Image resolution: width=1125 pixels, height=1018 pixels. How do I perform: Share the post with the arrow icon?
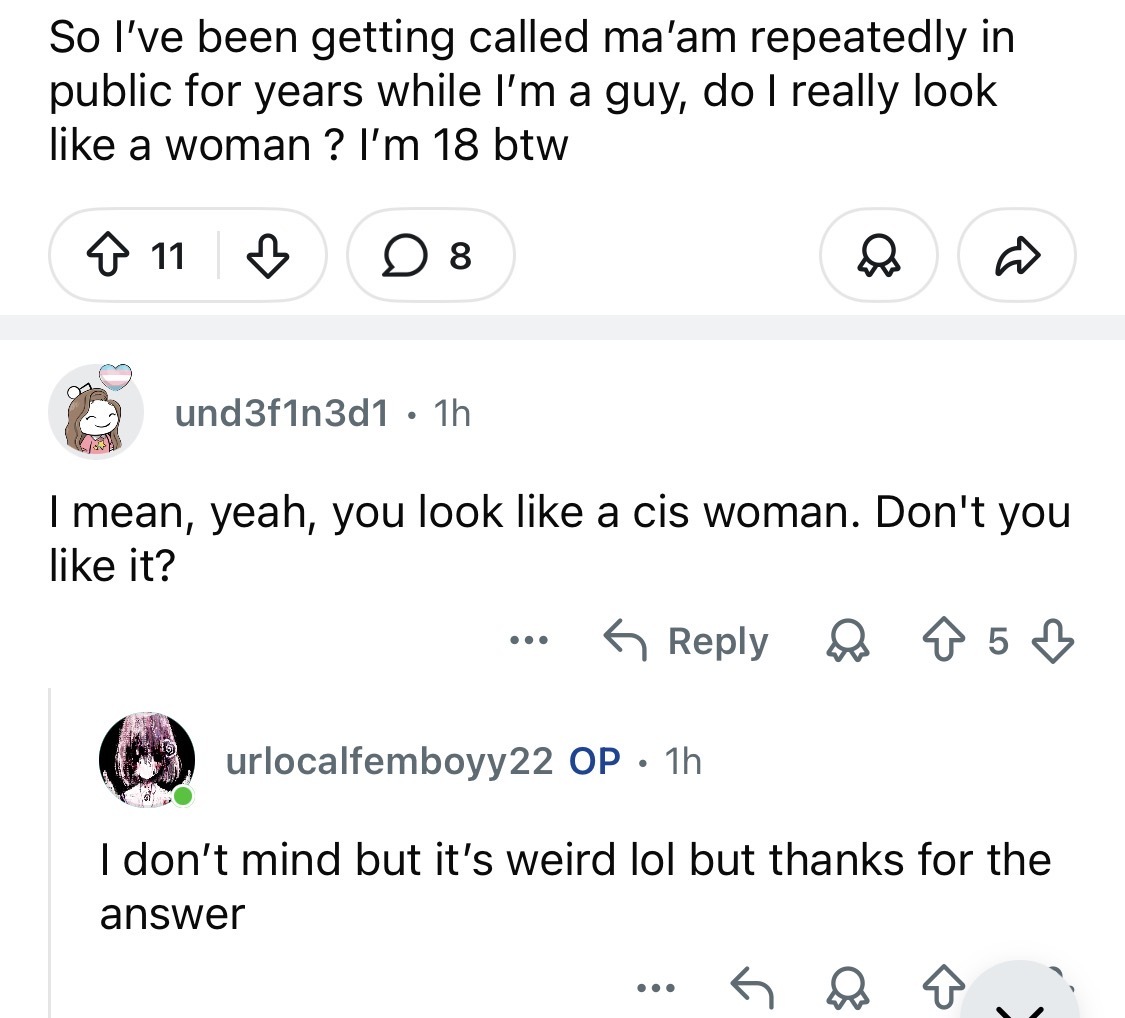[1016, 257]
